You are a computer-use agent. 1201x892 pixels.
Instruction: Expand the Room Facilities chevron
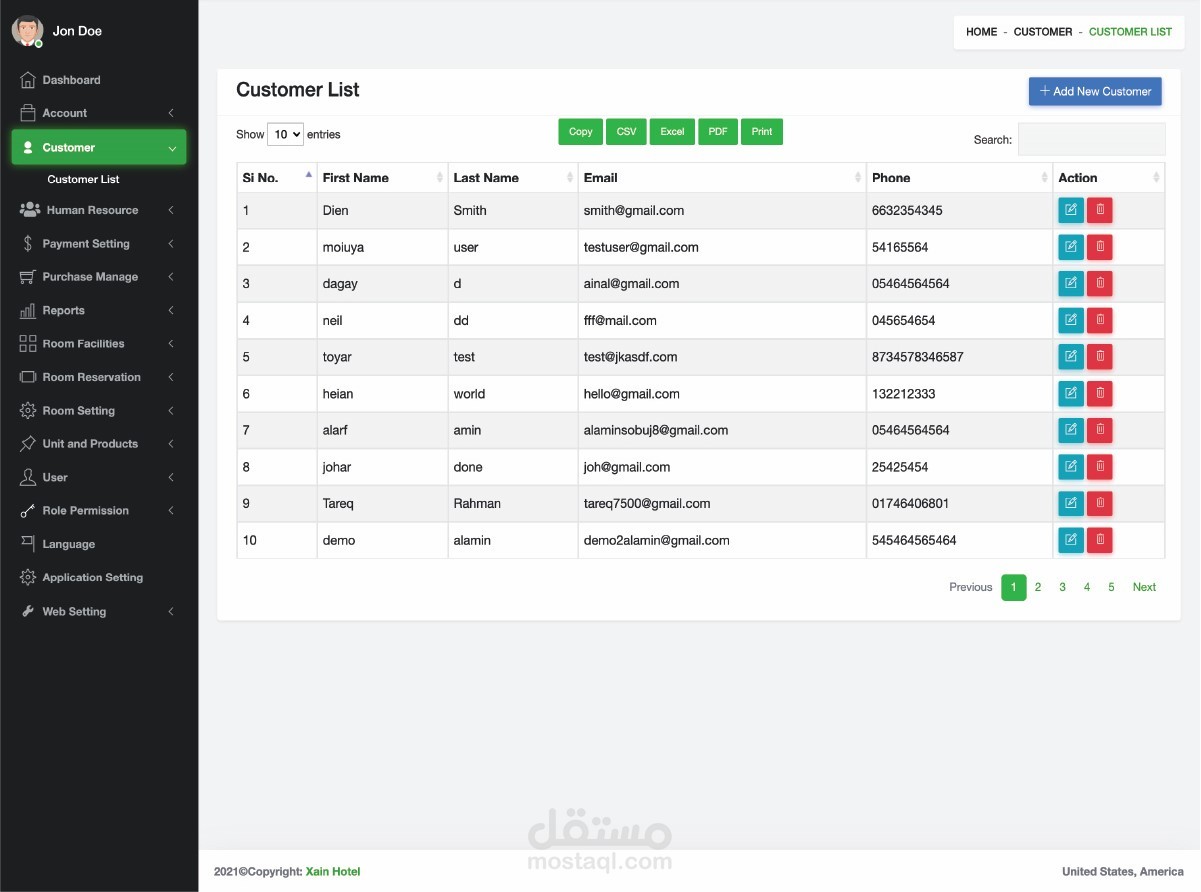pos(171,344)
